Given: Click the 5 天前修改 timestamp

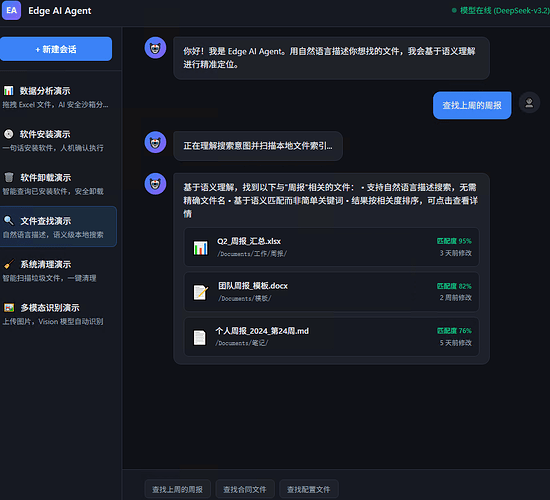Looking at the screenshot, I should click(456, 343).
